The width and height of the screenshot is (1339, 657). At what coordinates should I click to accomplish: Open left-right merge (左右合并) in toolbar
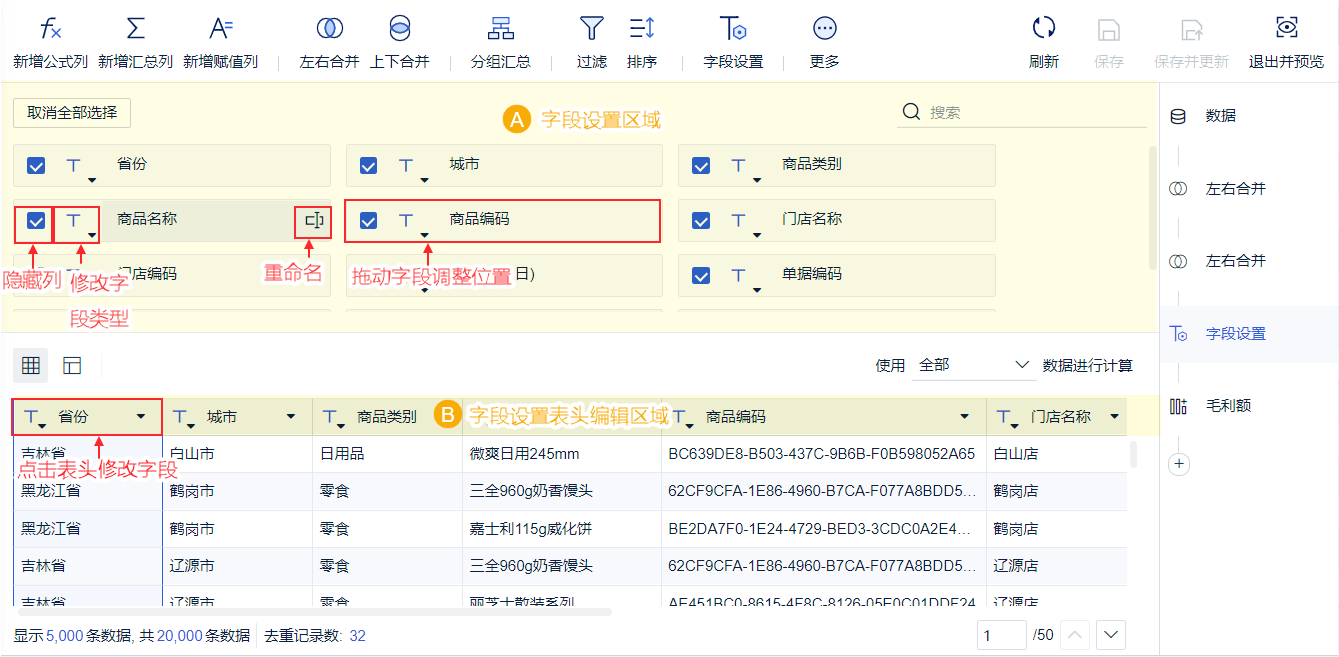(329, 43)
